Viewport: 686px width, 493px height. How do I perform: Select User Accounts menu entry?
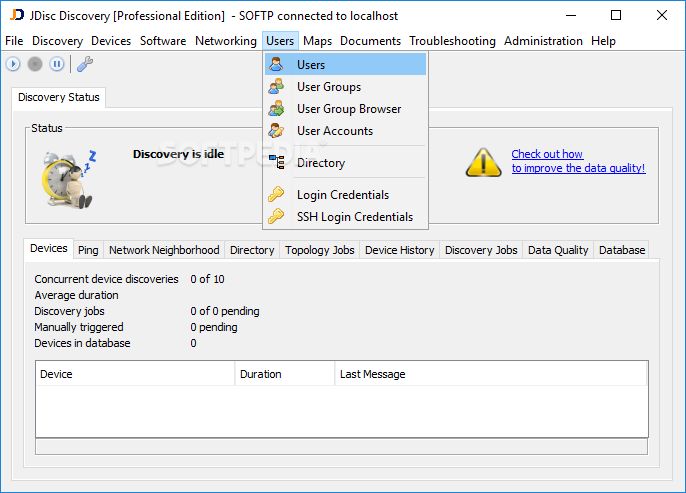pyautogui.click(x=345, y=130)
